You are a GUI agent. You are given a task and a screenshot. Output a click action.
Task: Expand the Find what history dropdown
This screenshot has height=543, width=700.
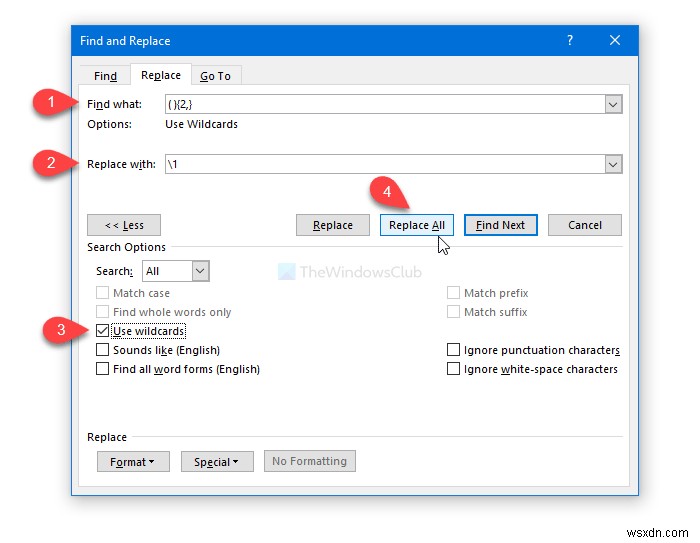(x=613, y=104)
